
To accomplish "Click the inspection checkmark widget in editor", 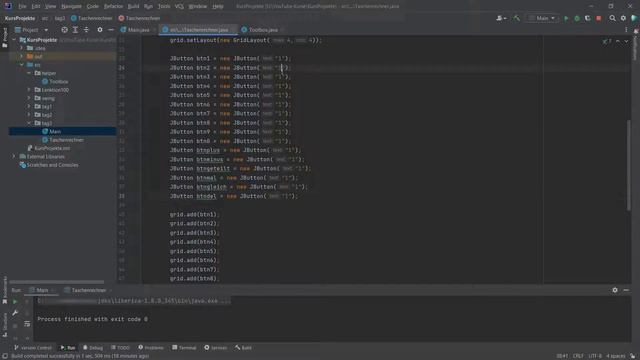I will click(x=607, y=41).
